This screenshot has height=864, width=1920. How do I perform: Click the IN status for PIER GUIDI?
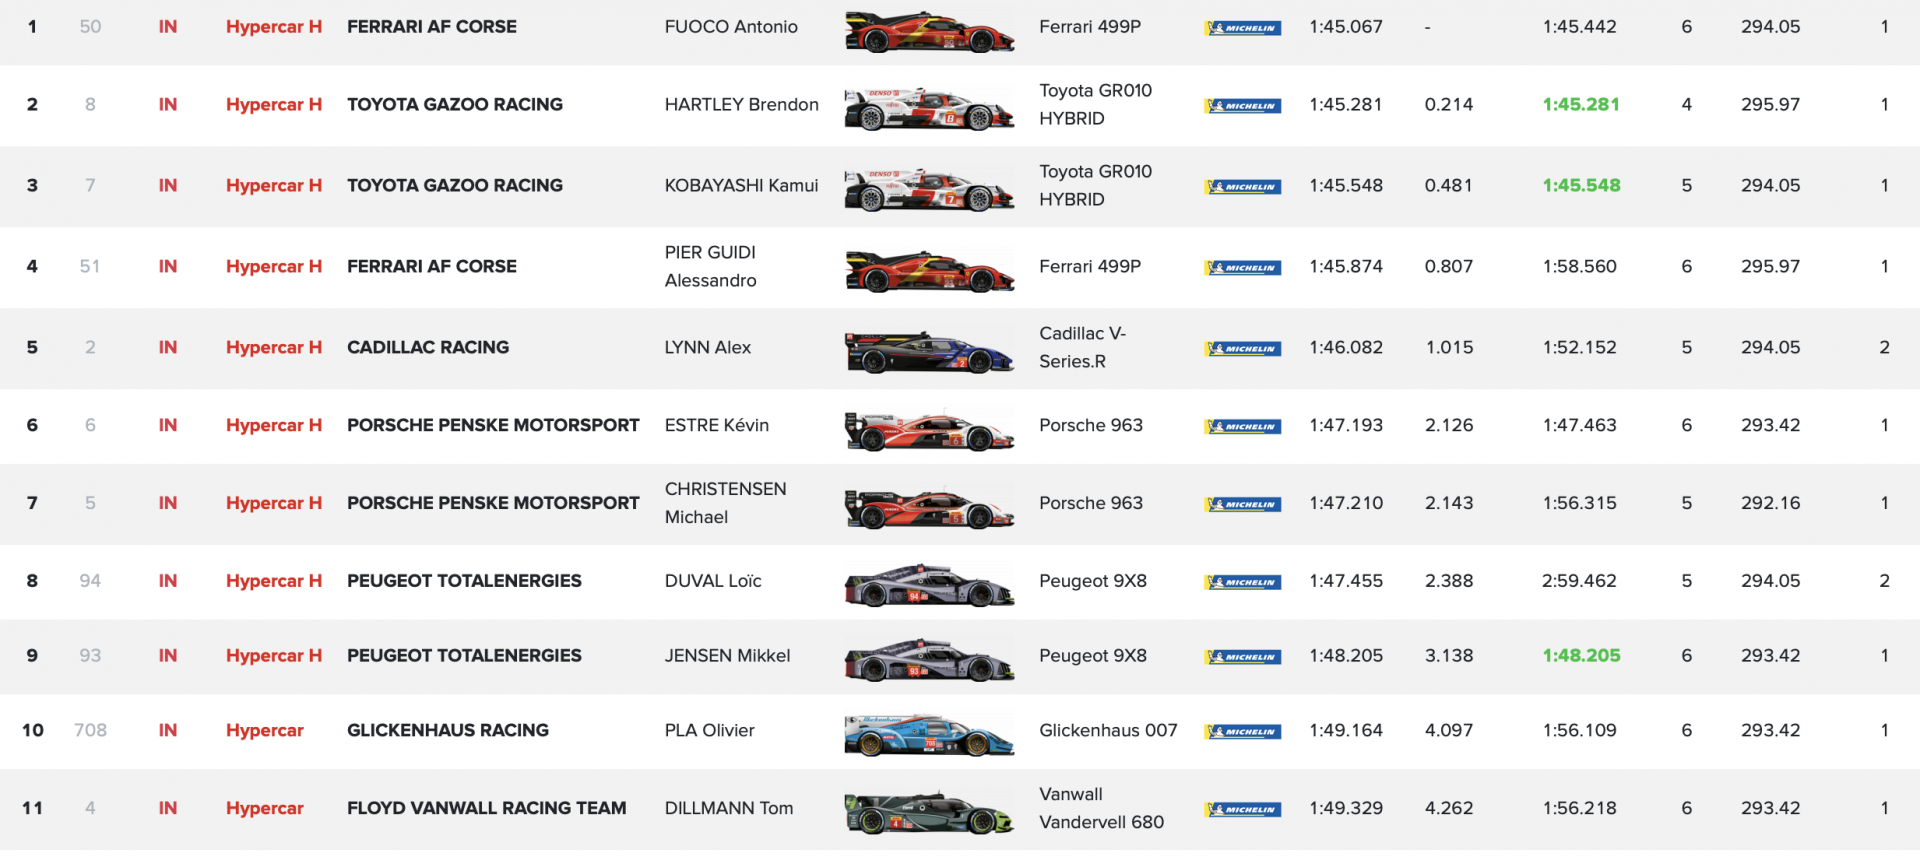(x=168, y=266)
